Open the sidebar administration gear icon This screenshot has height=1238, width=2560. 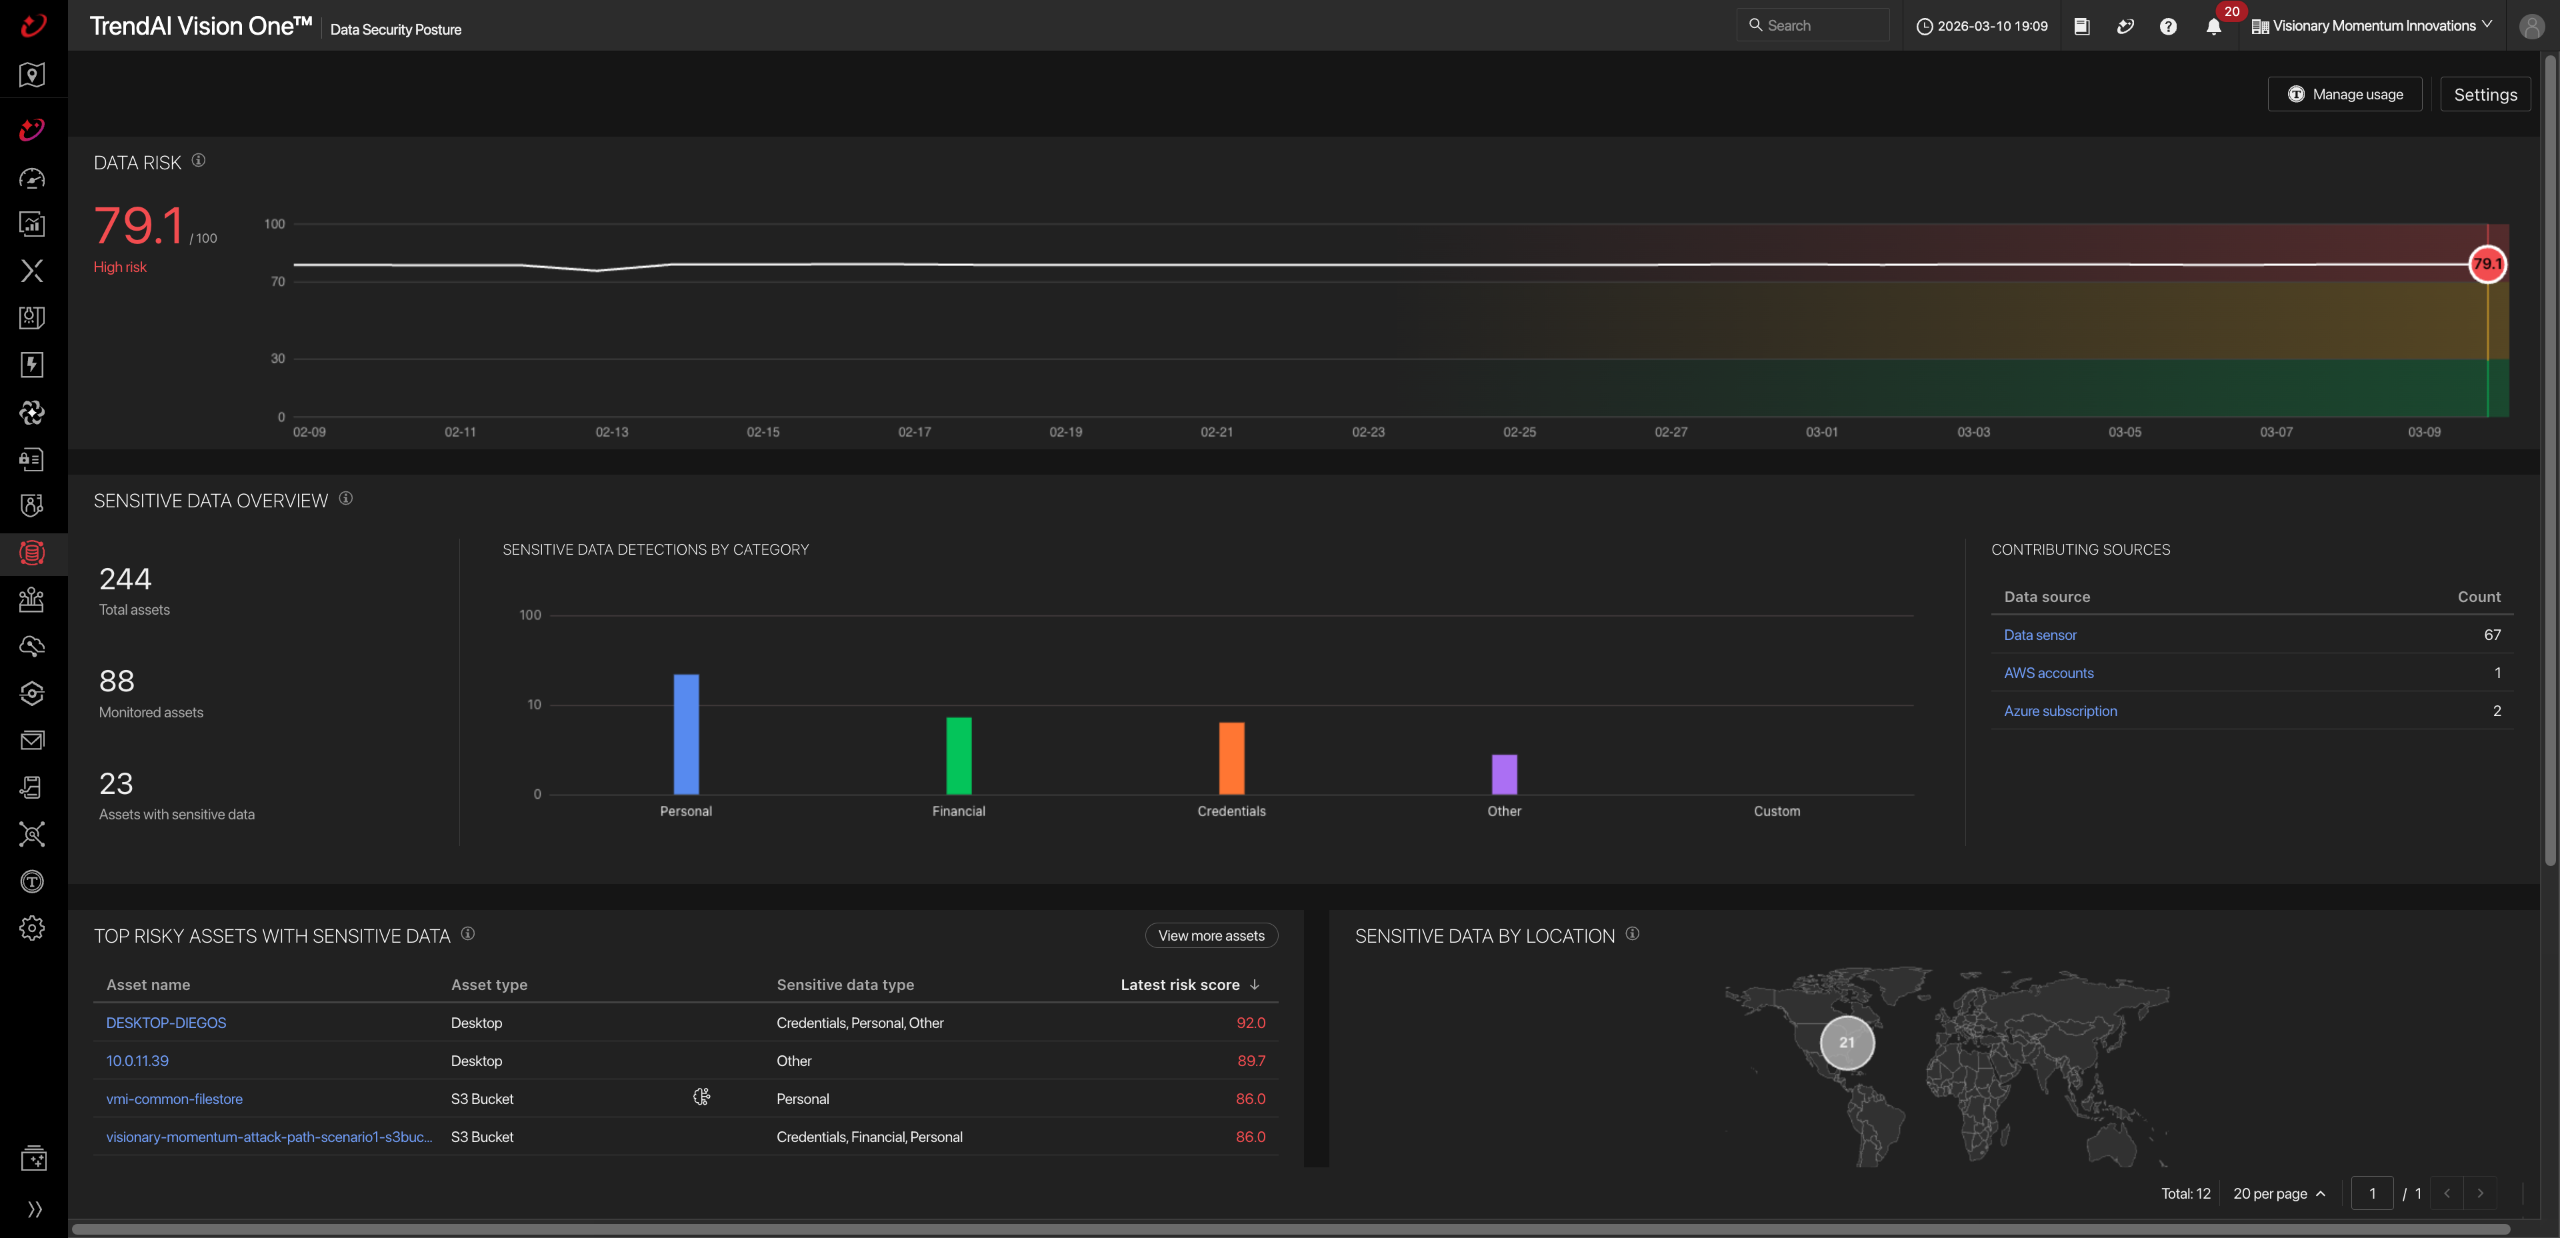coord(32,928)
